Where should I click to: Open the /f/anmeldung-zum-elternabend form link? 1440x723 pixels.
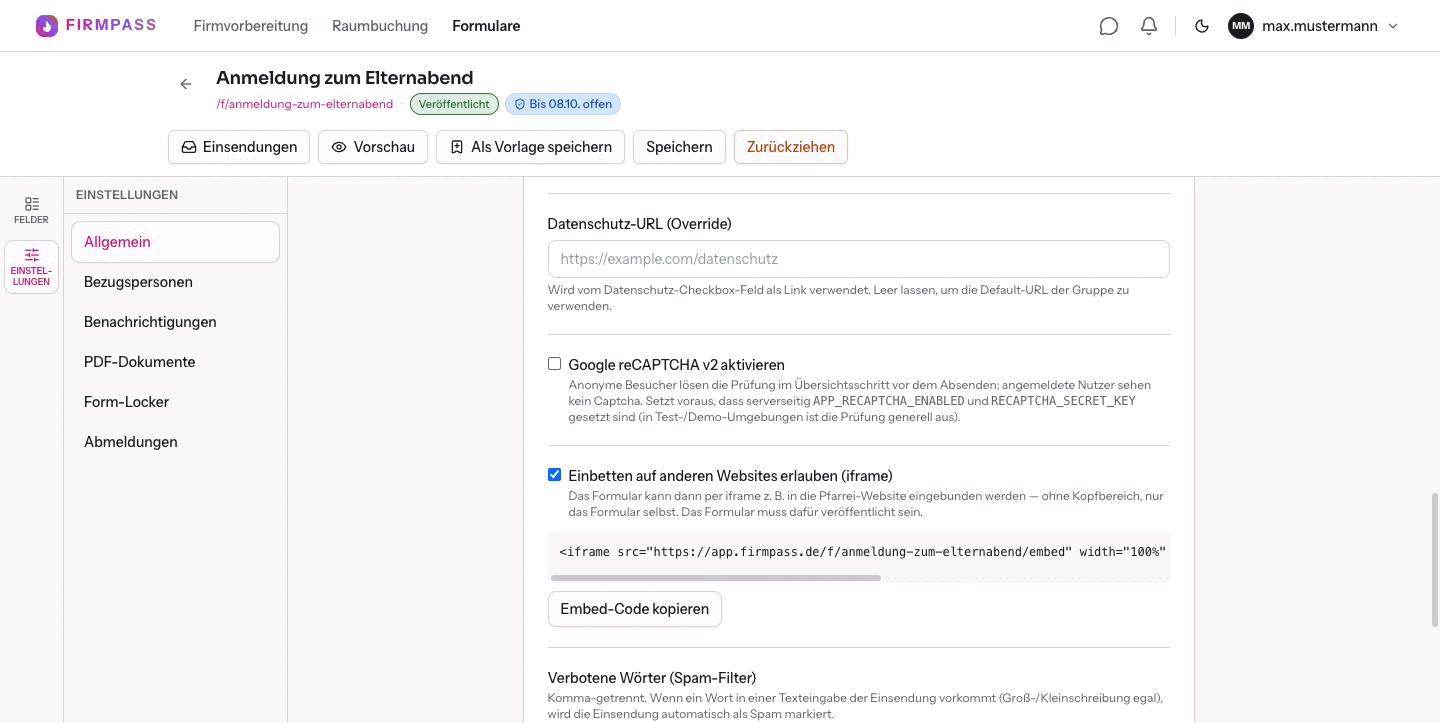[305, 104]
